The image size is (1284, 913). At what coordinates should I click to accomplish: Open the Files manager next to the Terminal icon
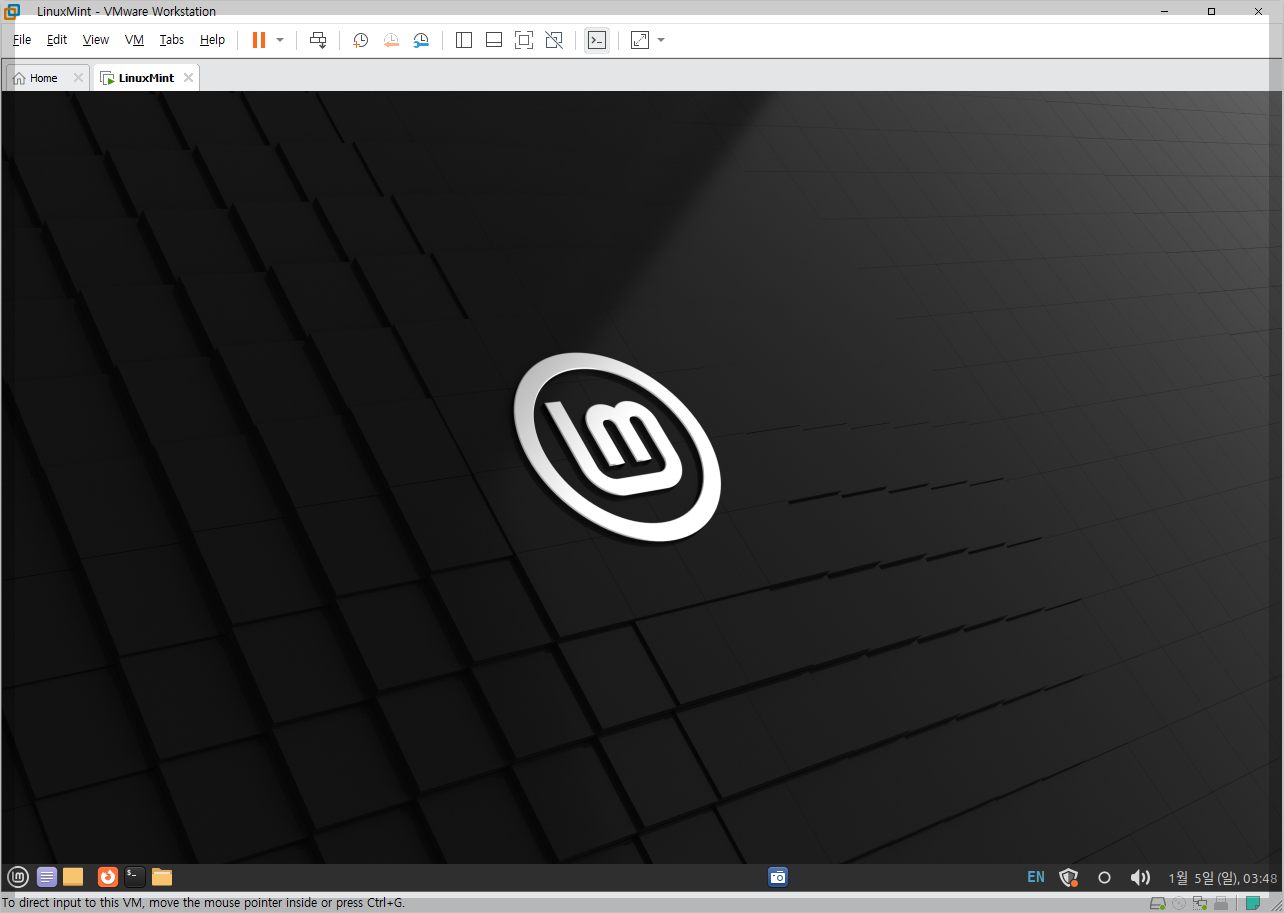162,877
